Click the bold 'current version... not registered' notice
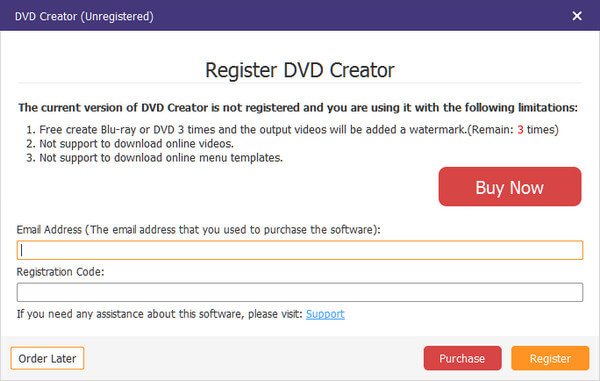The image size is (600, 381). click(x=298, y=107)
